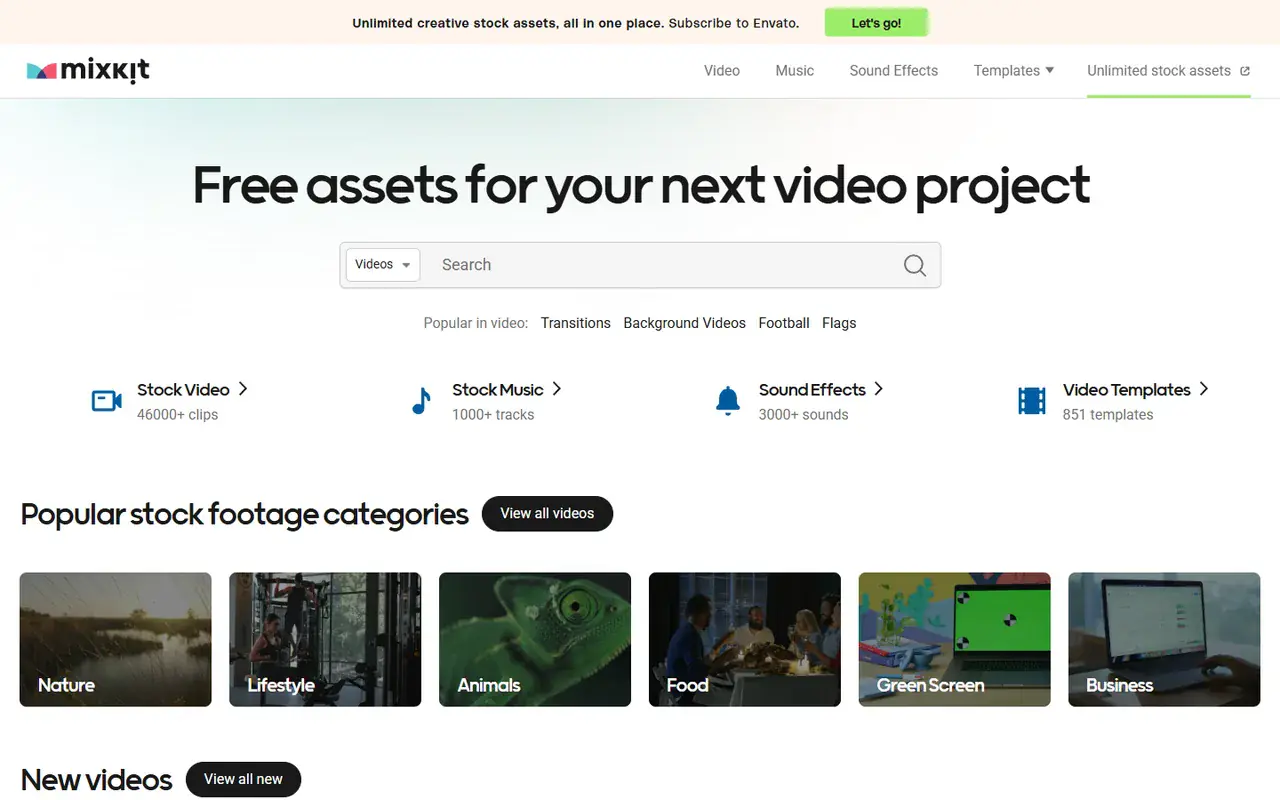The image size is (1280, 800).
Task: Open the Video nav item
Action: 721,71
